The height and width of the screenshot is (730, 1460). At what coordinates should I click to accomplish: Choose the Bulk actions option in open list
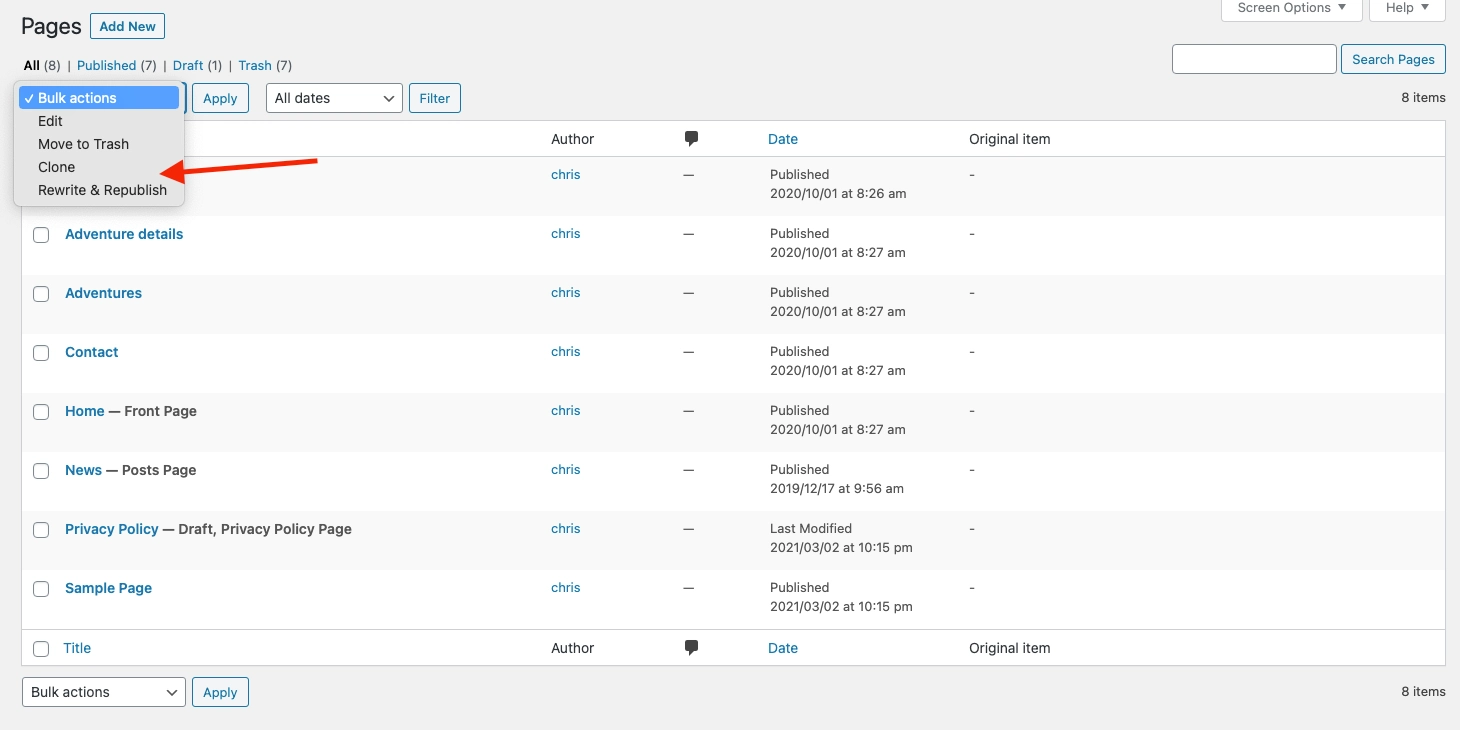(99, 98)
